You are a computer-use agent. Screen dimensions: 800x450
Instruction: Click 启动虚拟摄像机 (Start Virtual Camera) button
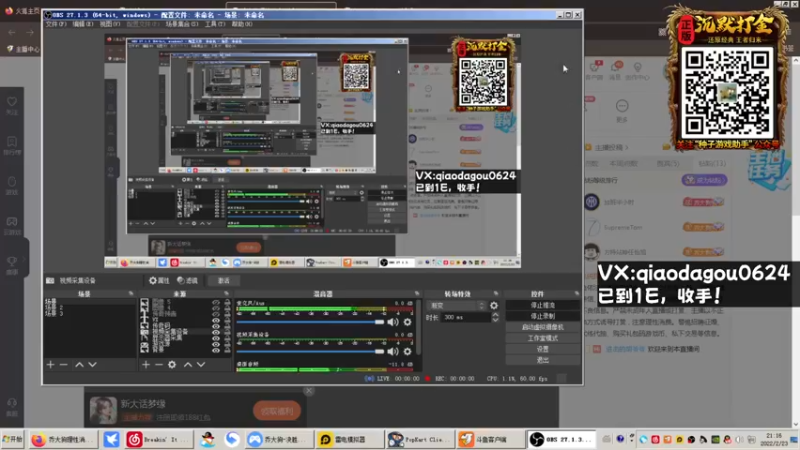pyautogui.click(x=542, y=327)
